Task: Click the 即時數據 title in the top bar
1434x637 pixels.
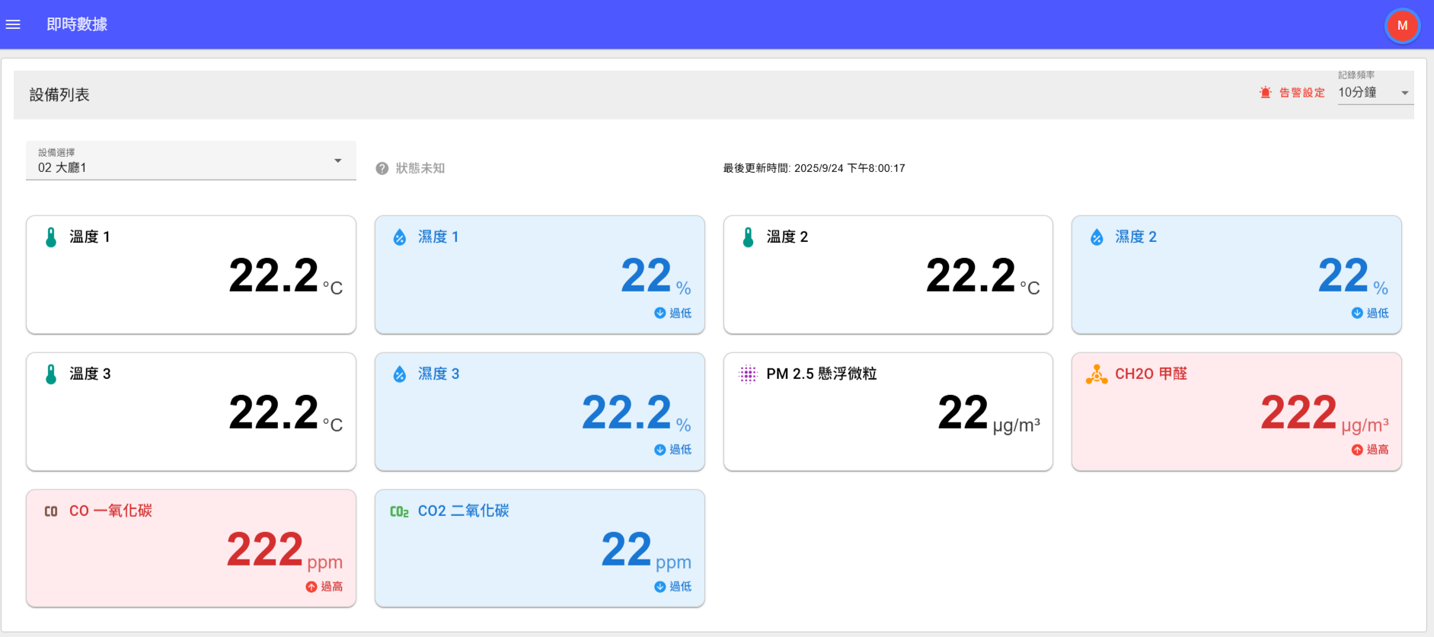Action: tap(75, 24)
